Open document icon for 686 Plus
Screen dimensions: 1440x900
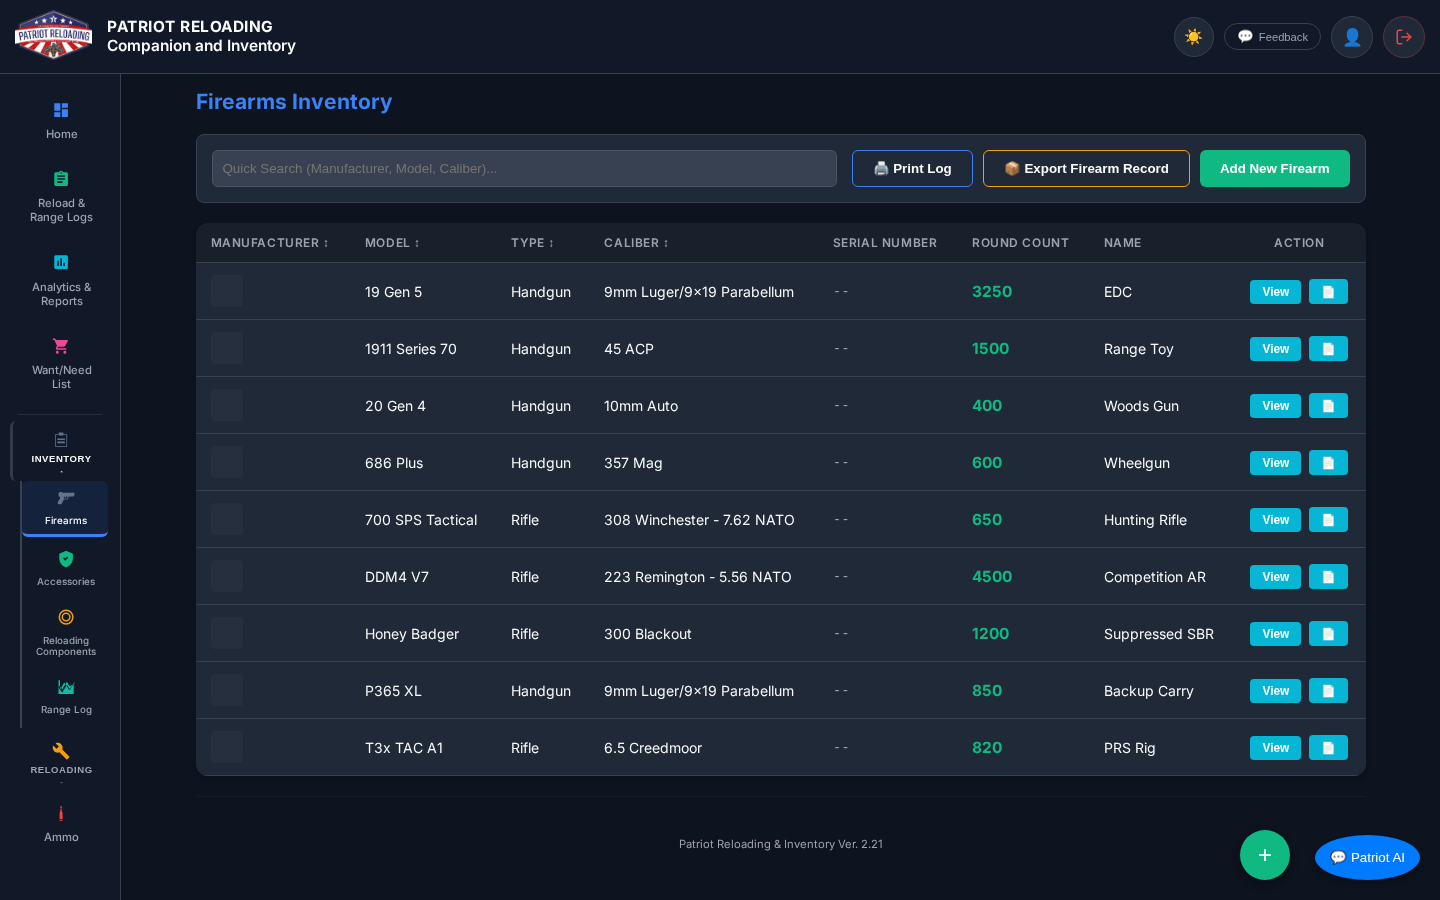pos(1328,463)
